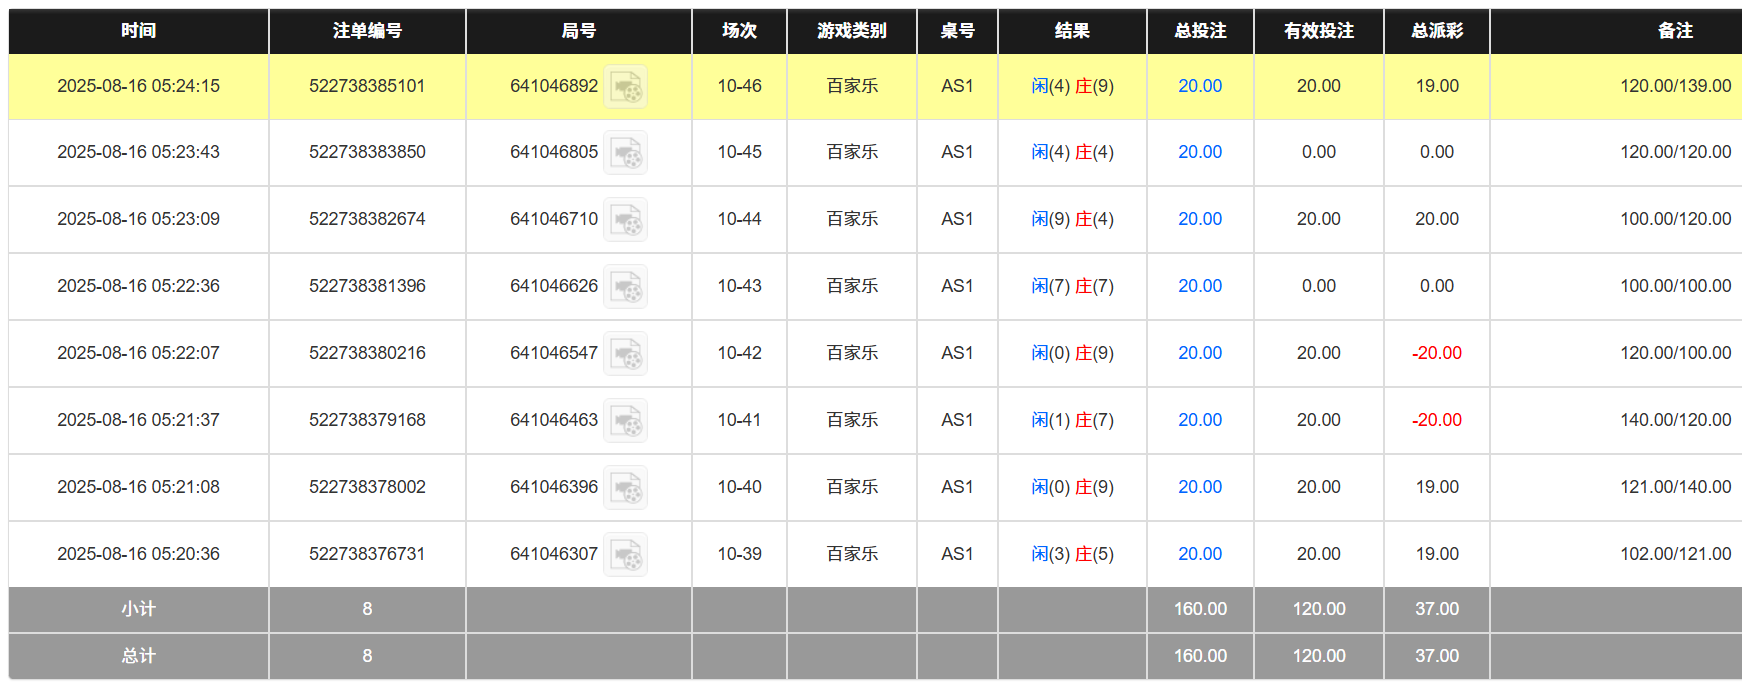
Task: Click the replay icon next to 641046710
Action: (x=625, y=220)
